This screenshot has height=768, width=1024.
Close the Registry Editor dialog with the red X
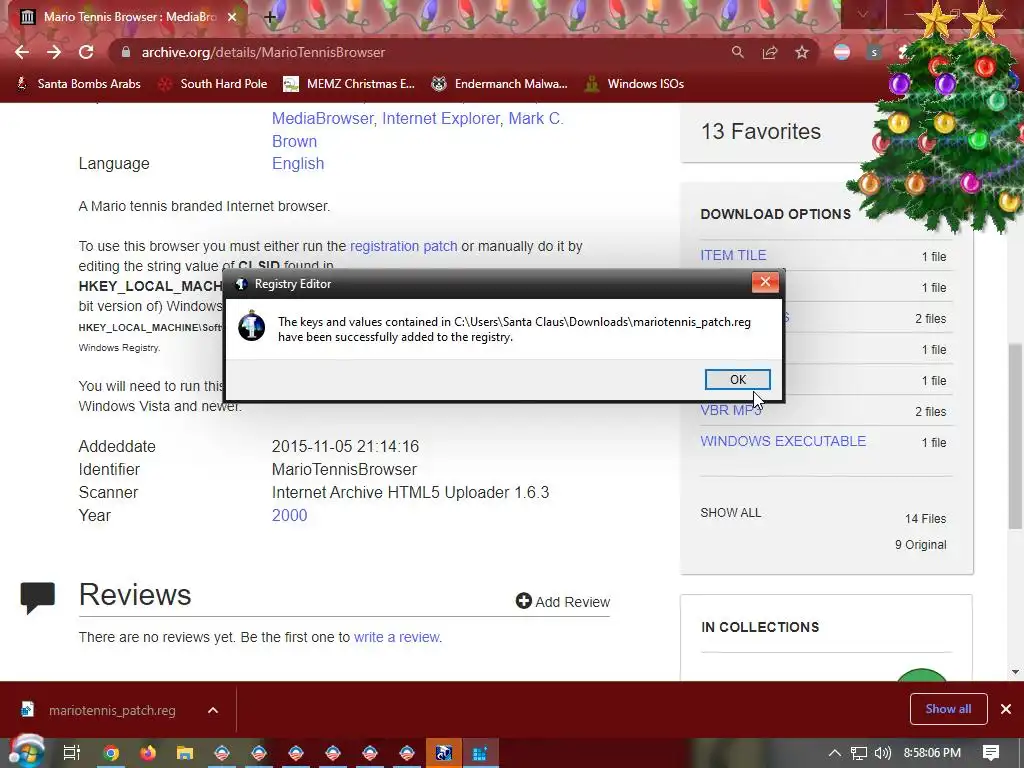(x=765, y=282)
